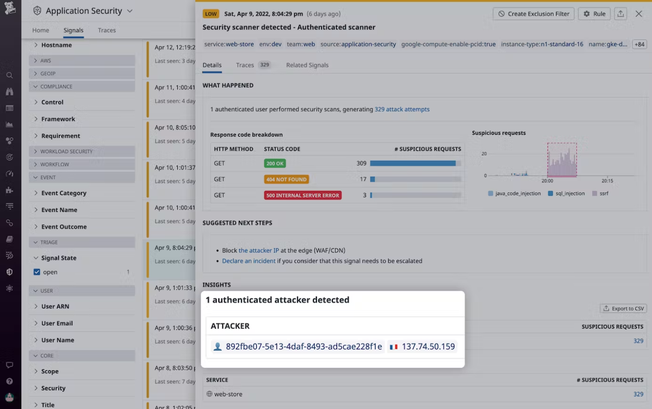Open the speed gauge APM sidebar icon
Screen dimensions: 652x409
(9, 174)
